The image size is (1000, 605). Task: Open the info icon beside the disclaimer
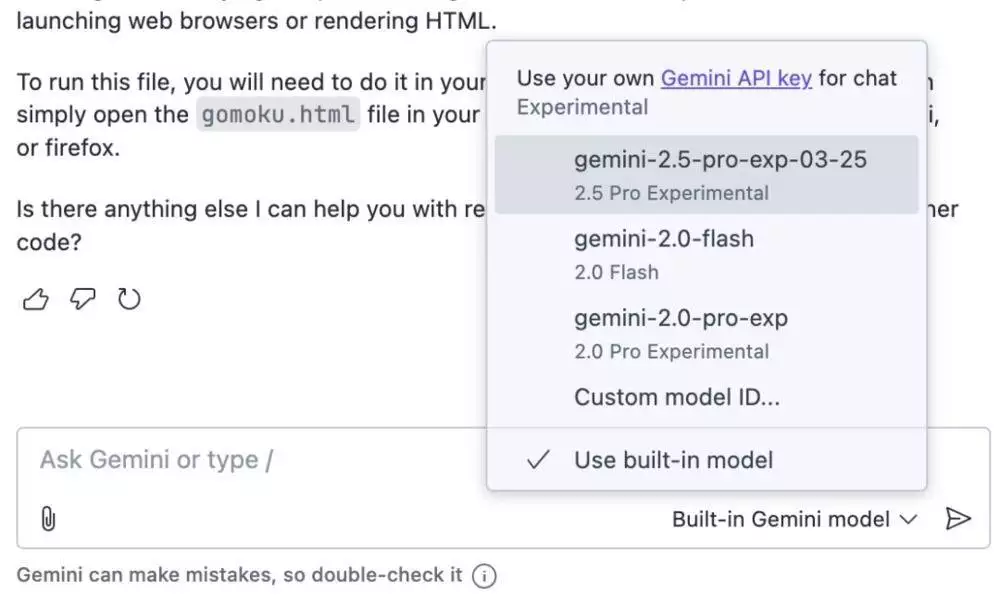click(484, 576)
